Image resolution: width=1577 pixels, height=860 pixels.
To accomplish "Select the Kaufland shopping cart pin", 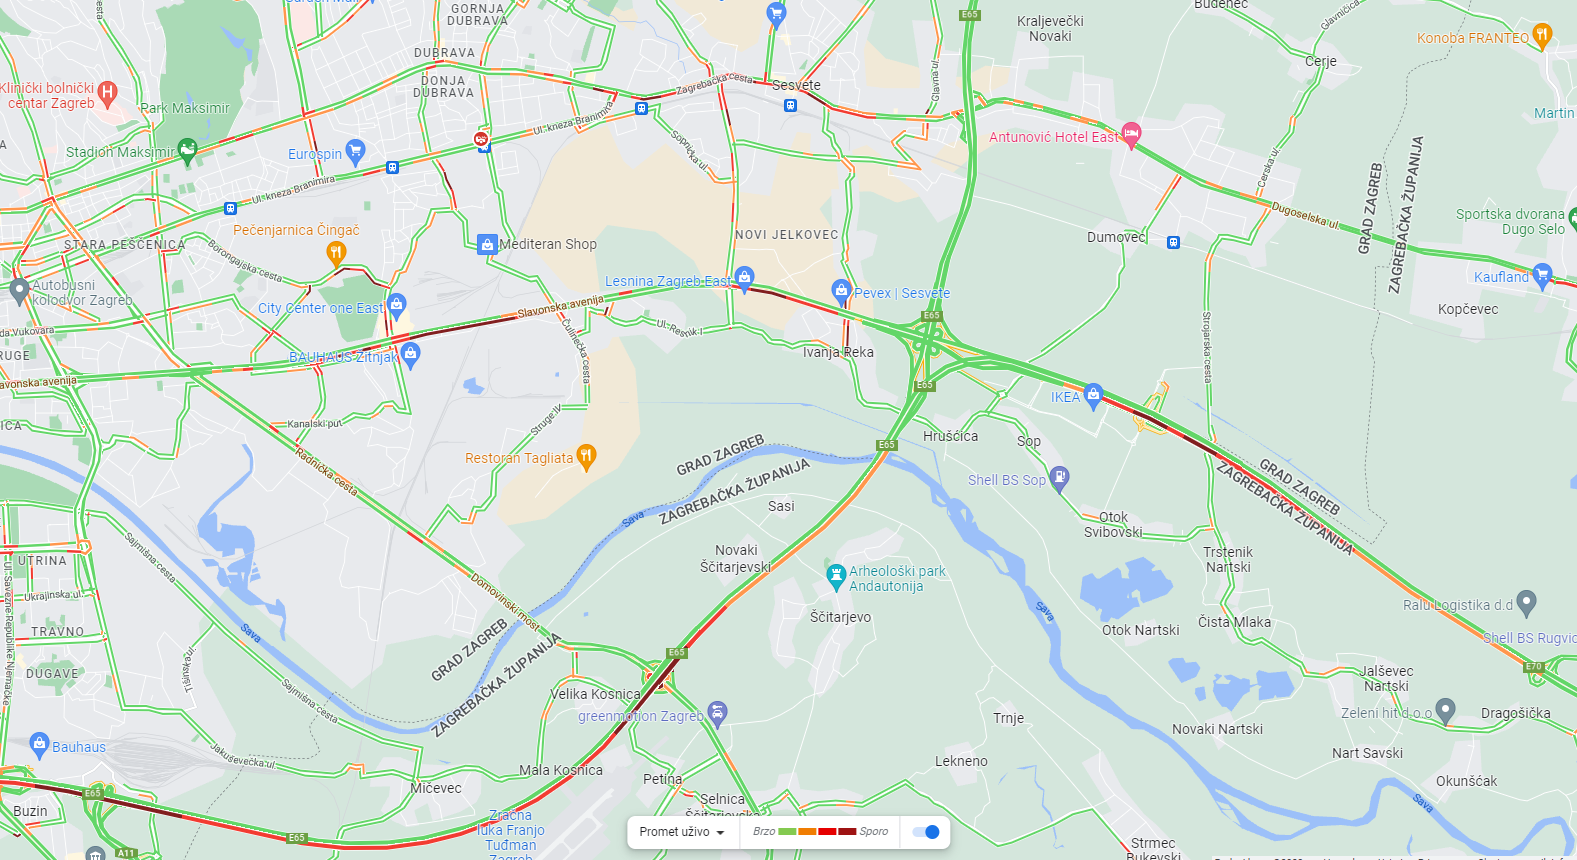I will (1542, 275).
